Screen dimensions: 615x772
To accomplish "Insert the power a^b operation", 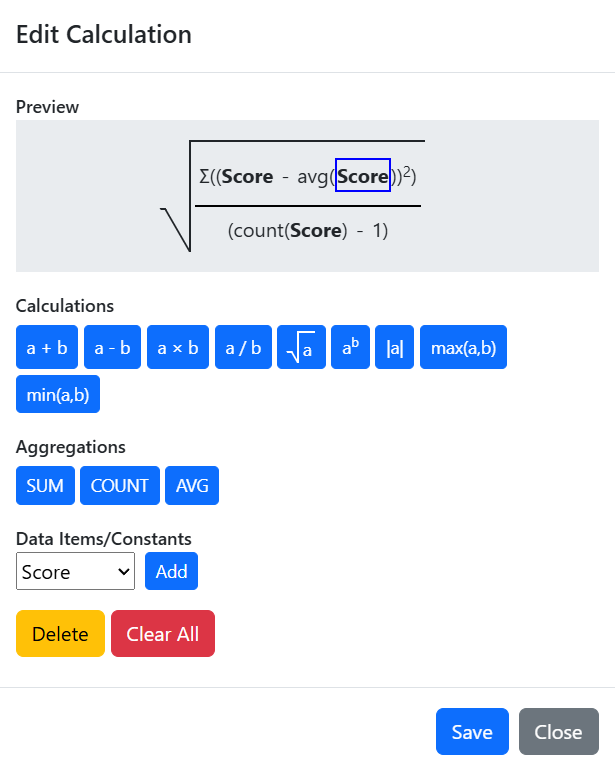I will point(351,347).
